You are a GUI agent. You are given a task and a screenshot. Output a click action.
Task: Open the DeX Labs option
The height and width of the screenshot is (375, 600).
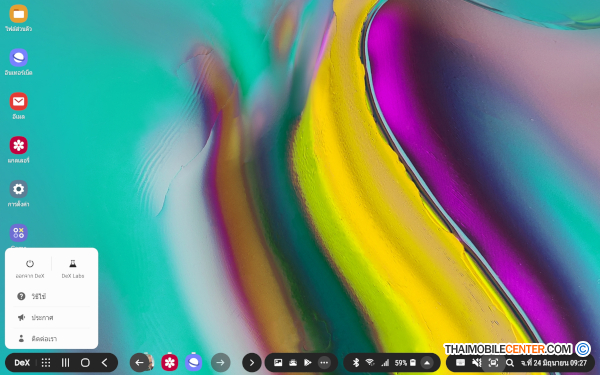click(x=73, y=269)
